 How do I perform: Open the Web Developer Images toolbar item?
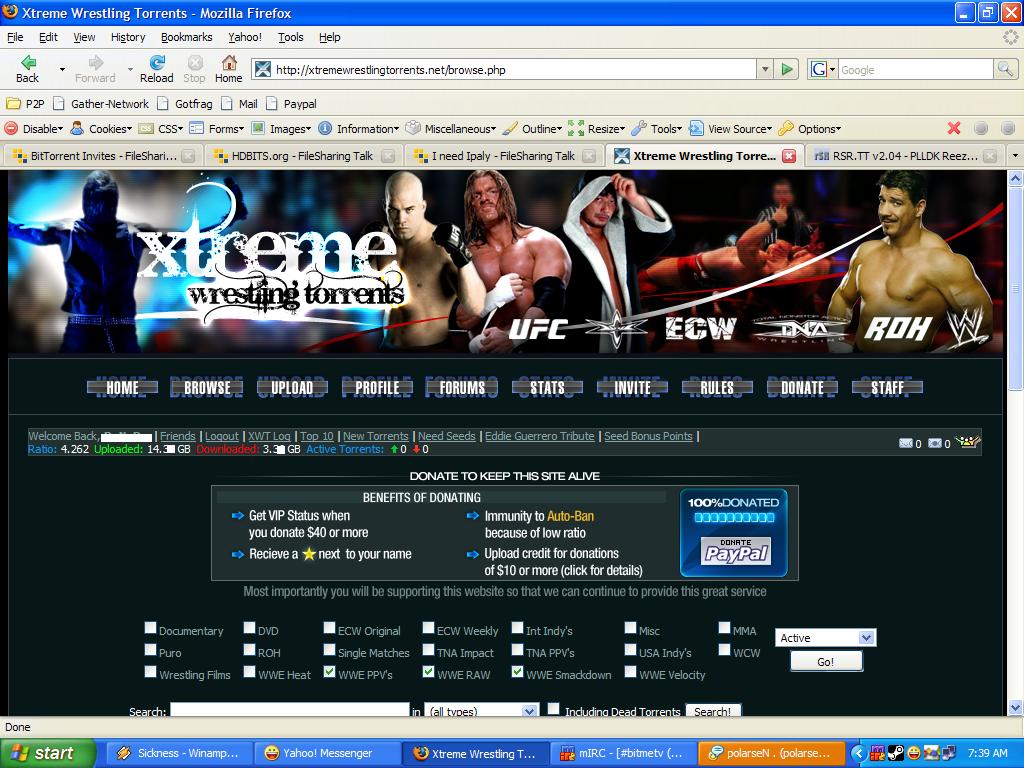point(281,129)
